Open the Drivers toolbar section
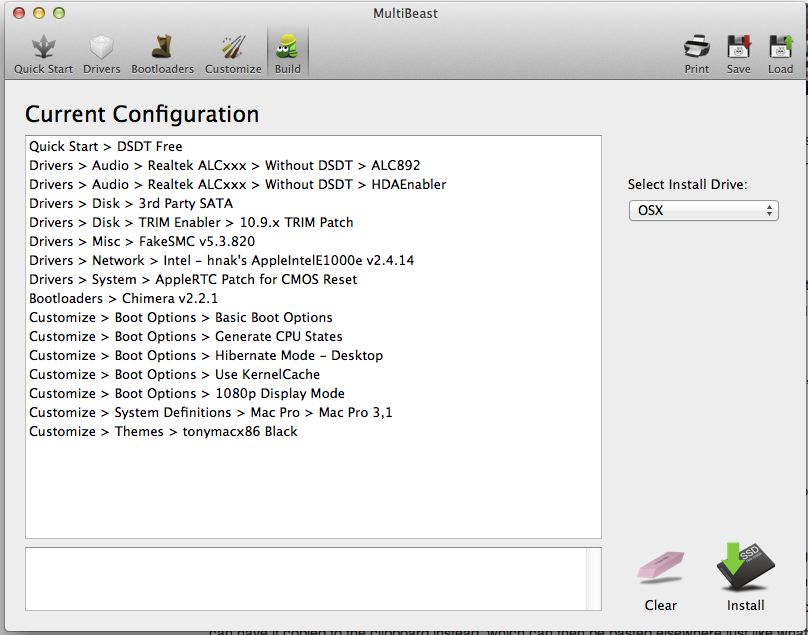 click(102, 54)
